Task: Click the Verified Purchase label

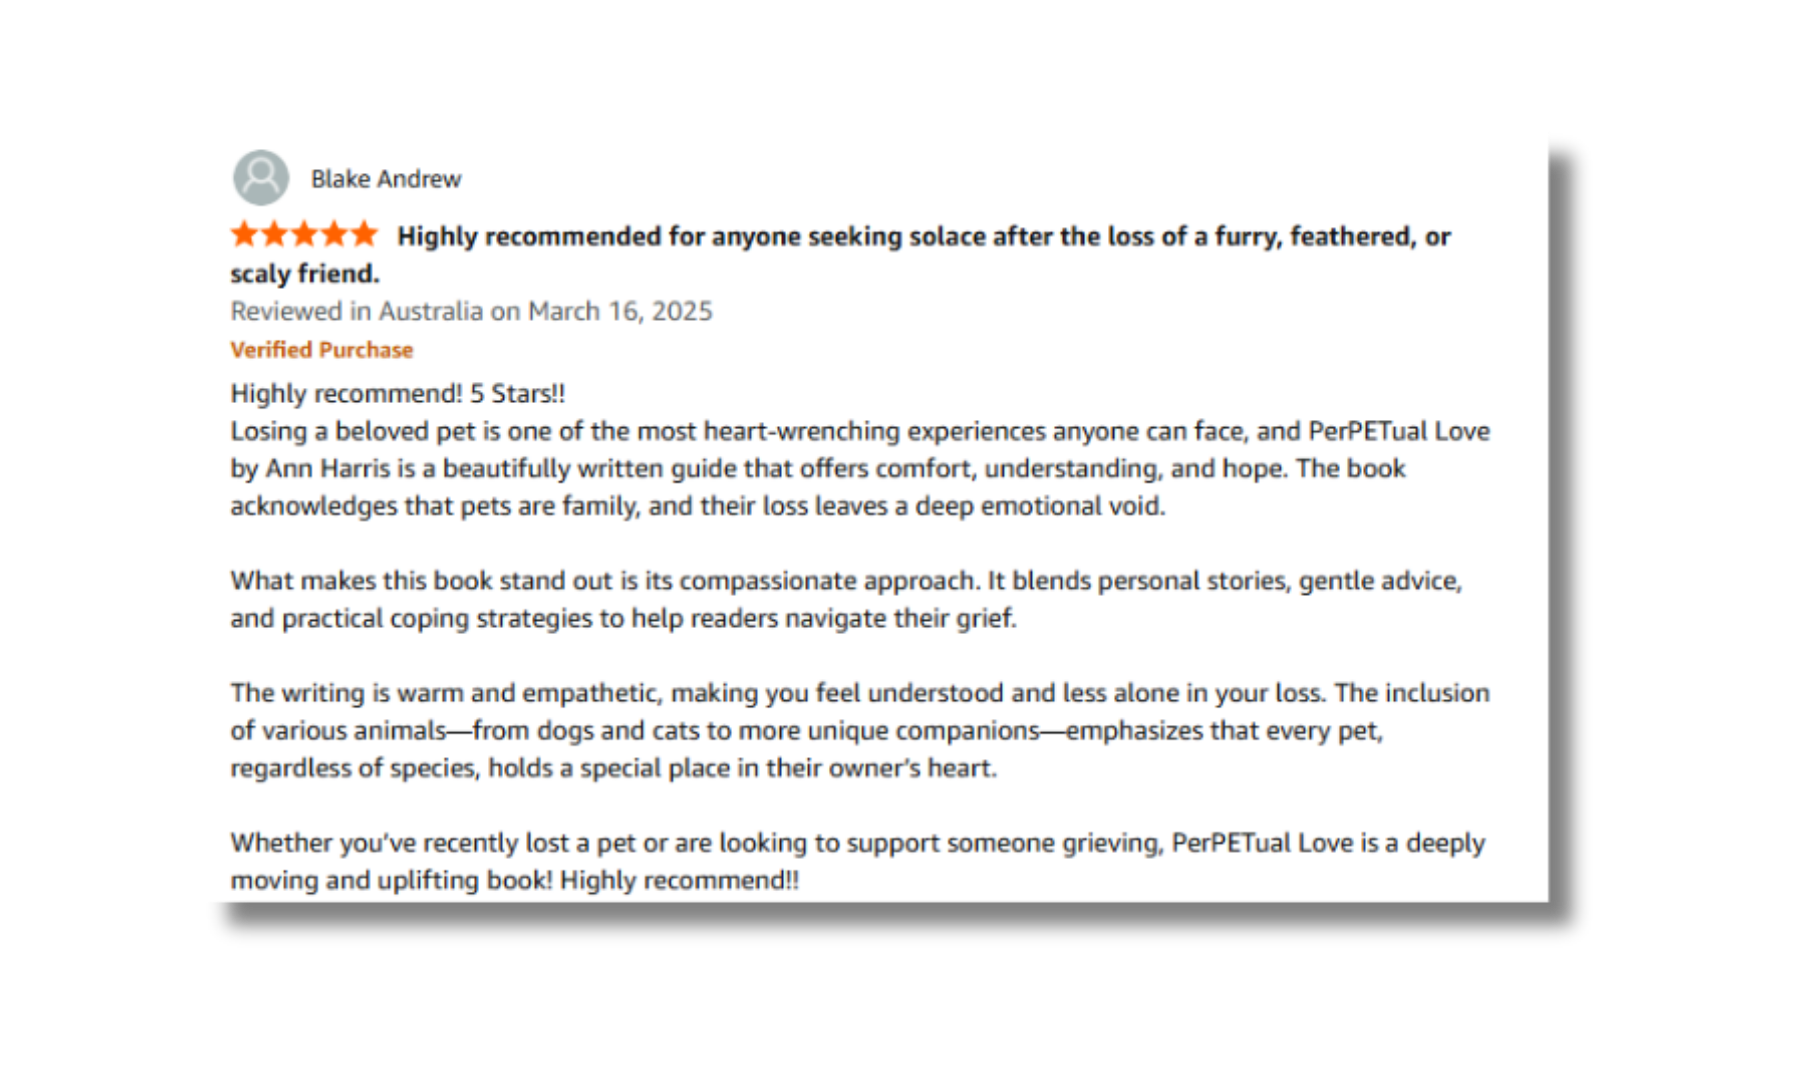Action: tap(322, 350)
